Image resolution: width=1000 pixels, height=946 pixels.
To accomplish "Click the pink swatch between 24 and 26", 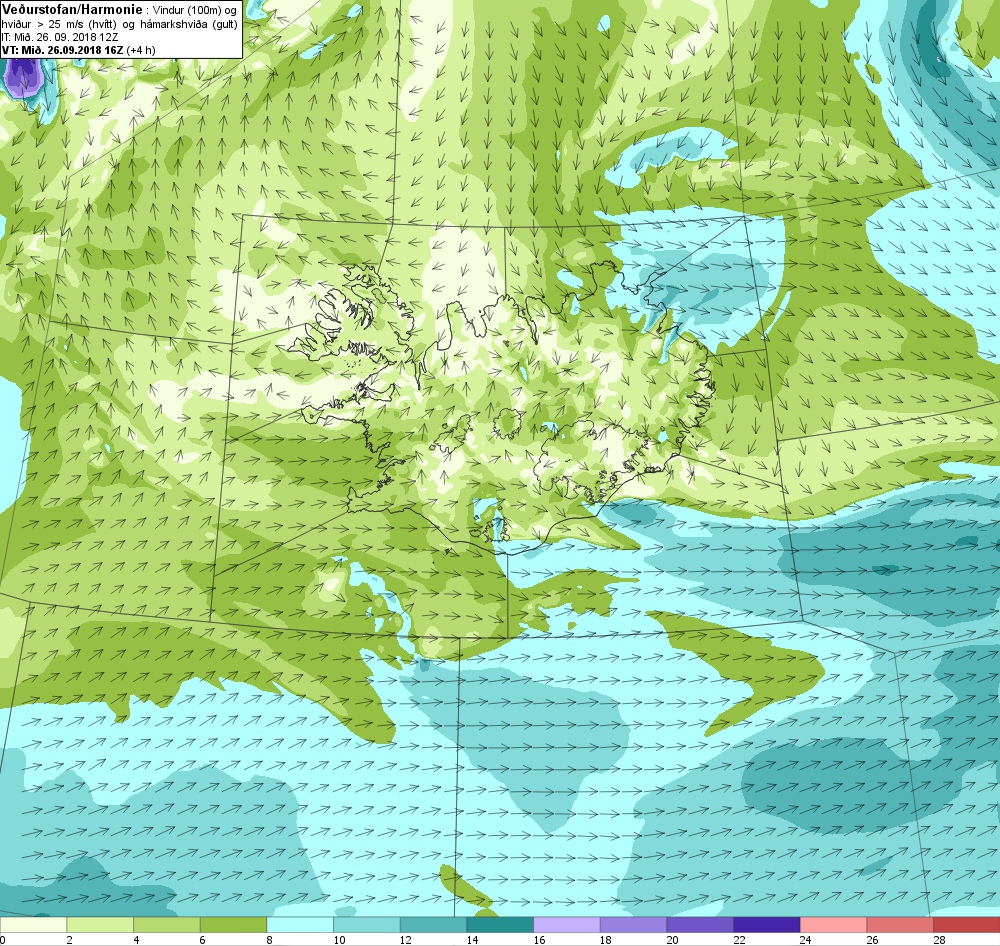I will point(833,925).
